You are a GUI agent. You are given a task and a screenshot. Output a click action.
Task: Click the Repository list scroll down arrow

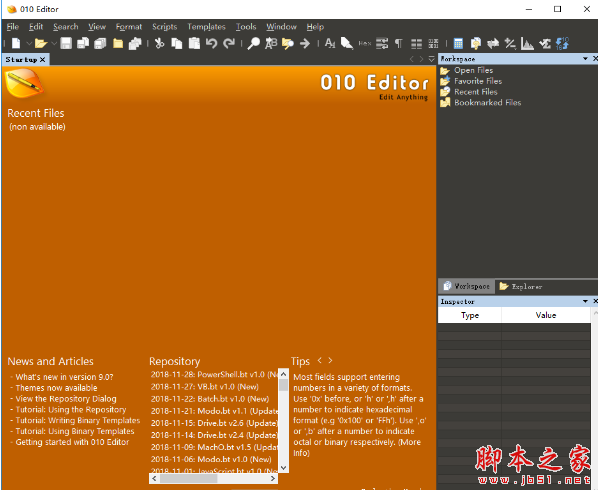[283, 468]
